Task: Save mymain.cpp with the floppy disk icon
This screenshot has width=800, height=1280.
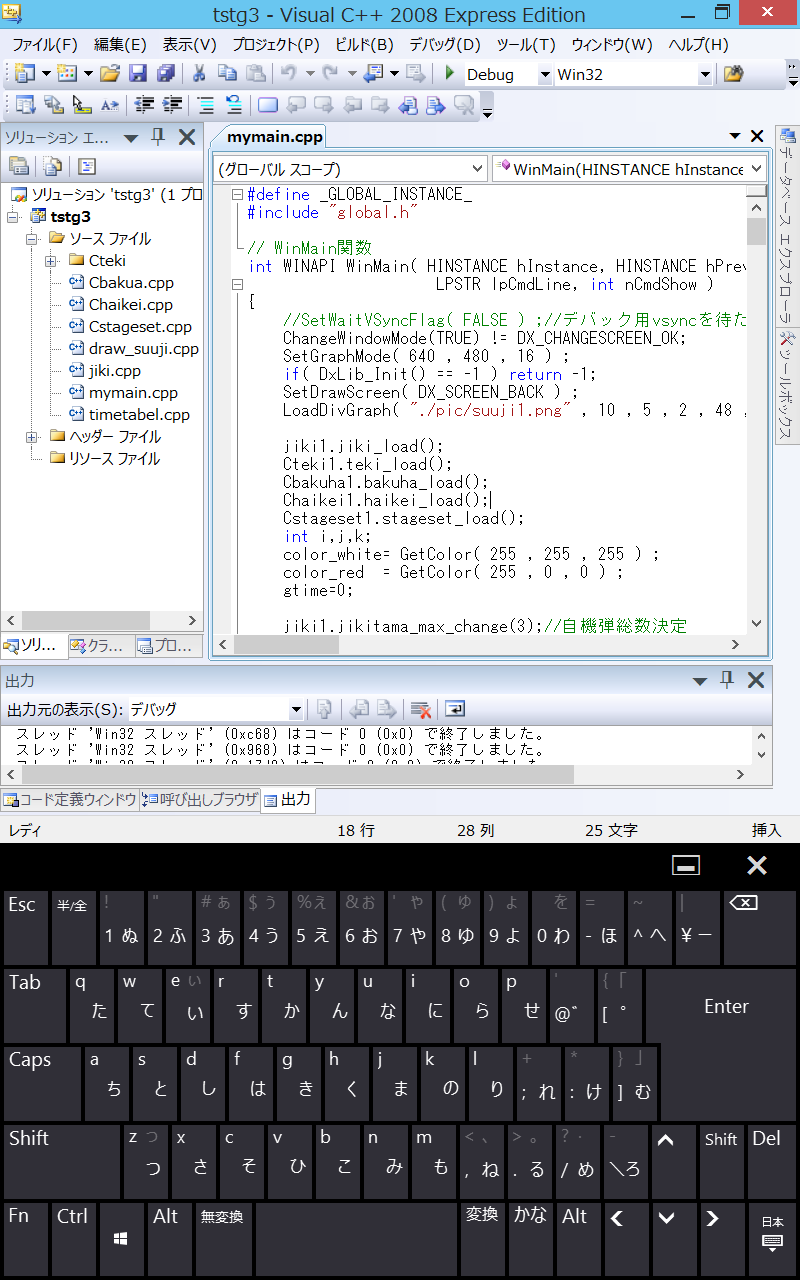Action: pos(138,74)
